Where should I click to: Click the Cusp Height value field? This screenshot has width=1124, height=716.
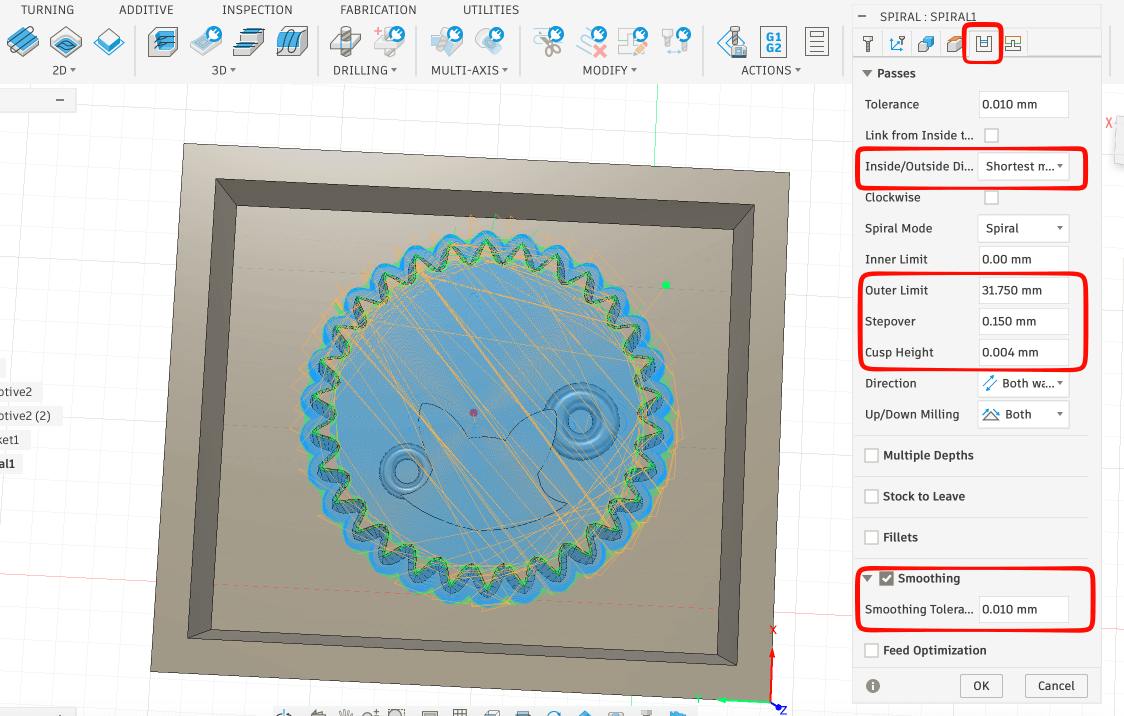(x=1023, y=353)
